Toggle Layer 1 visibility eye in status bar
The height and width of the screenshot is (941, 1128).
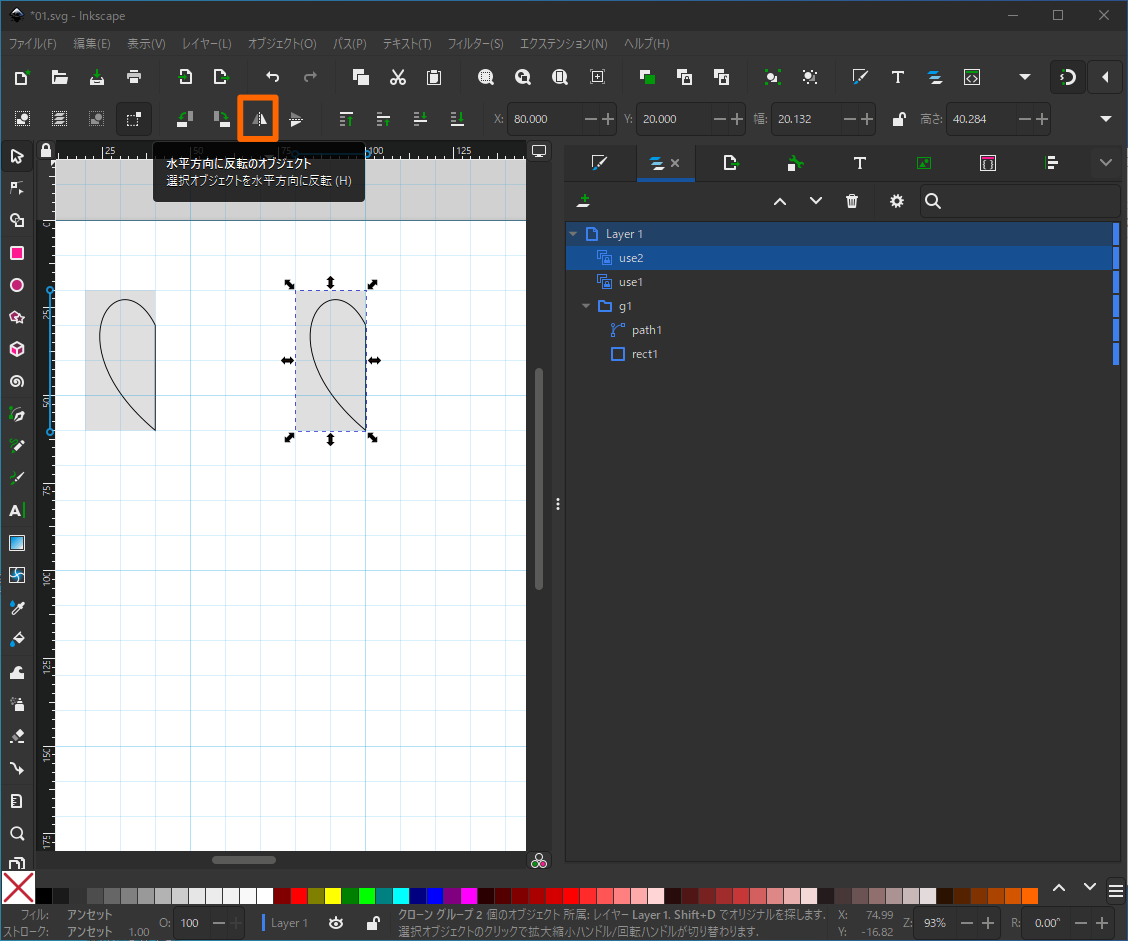click(335, 923)
